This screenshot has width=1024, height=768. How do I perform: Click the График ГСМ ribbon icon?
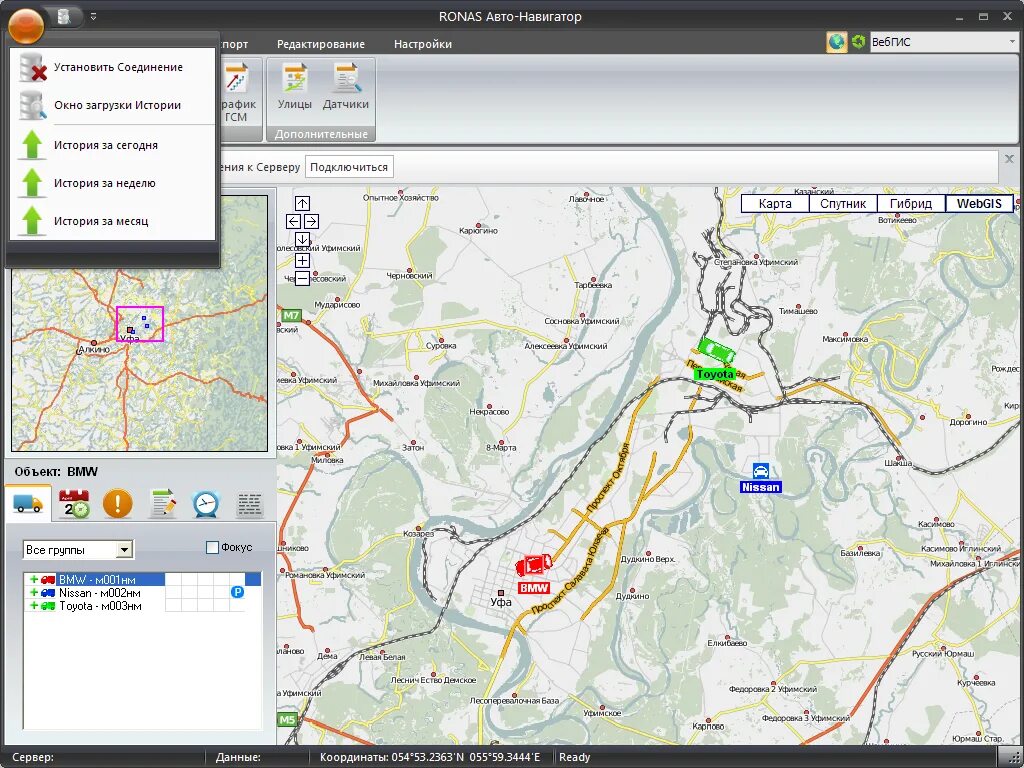pos(239,92)
